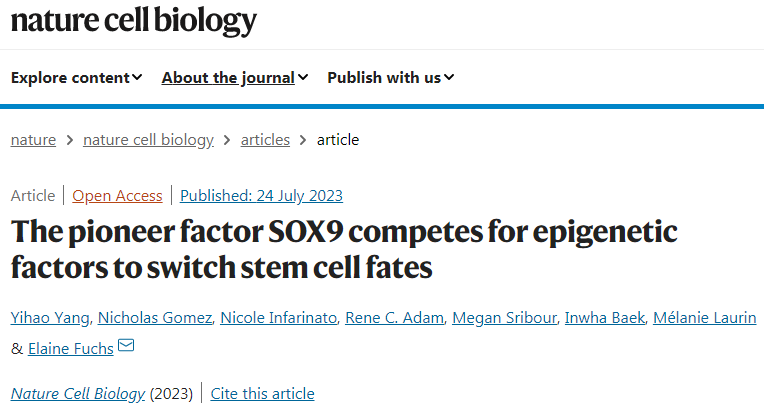Expand the Explore content menu
Image resolution: width=764 pixels, height=413 pixels.
pos(76,77)
